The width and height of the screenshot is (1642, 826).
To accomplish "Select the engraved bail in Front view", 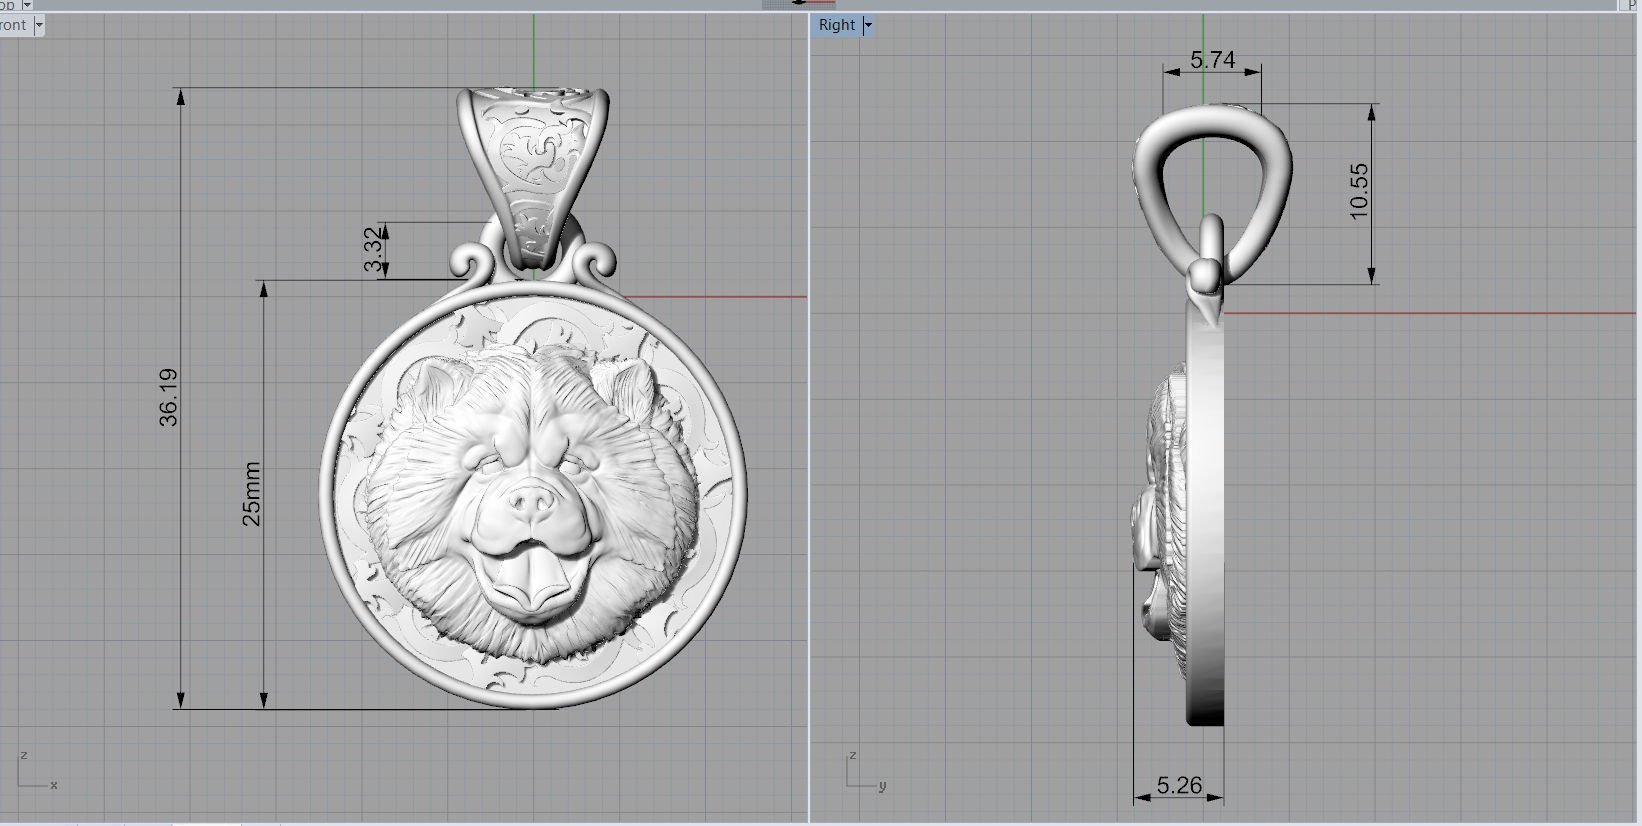I will click(x=533, y=180).
